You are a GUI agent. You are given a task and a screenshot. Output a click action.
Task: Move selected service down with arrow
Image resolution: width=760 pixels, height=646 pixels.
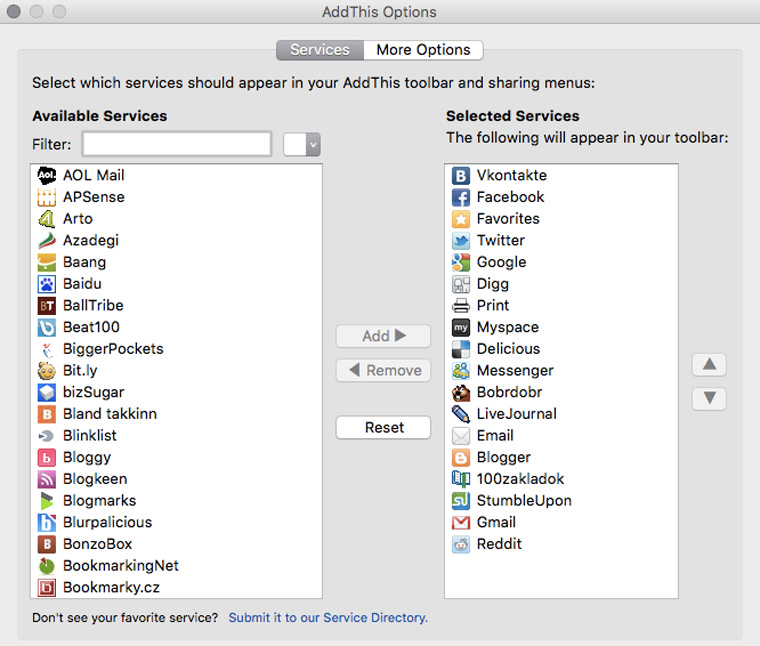click(x=709, y=399)
